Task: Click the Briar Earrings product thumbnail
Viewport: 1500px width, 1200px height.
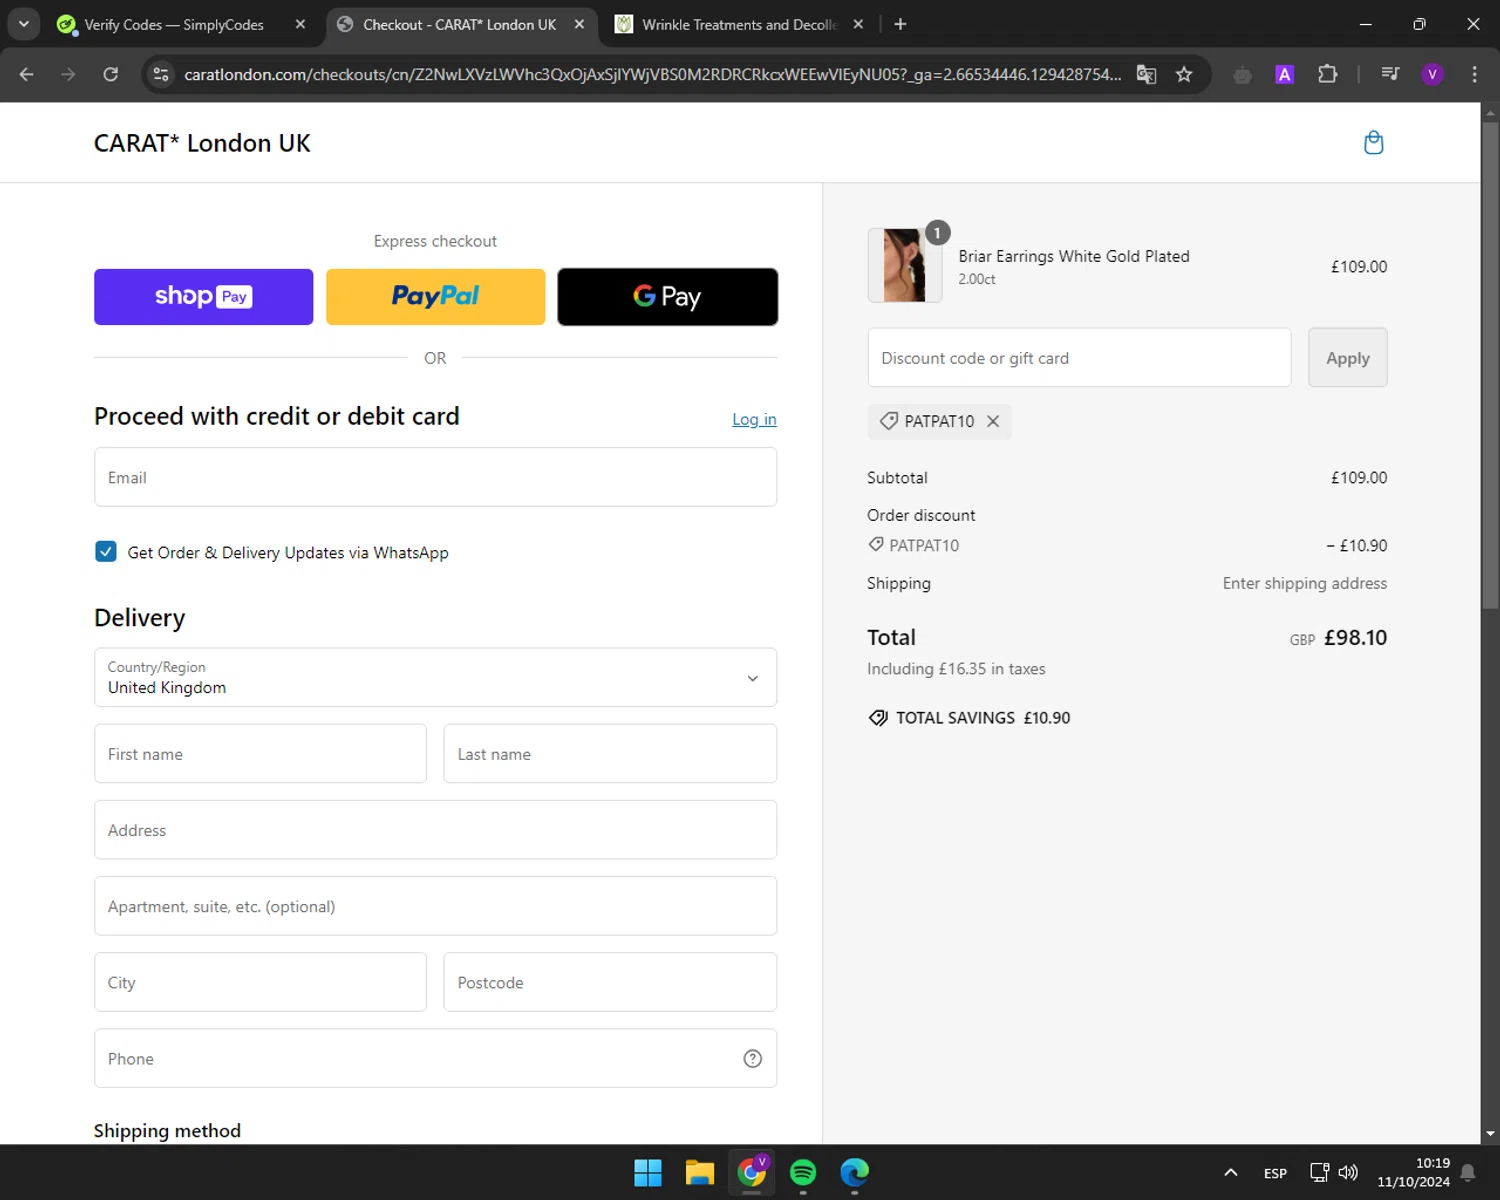Action: click(904, 265)
